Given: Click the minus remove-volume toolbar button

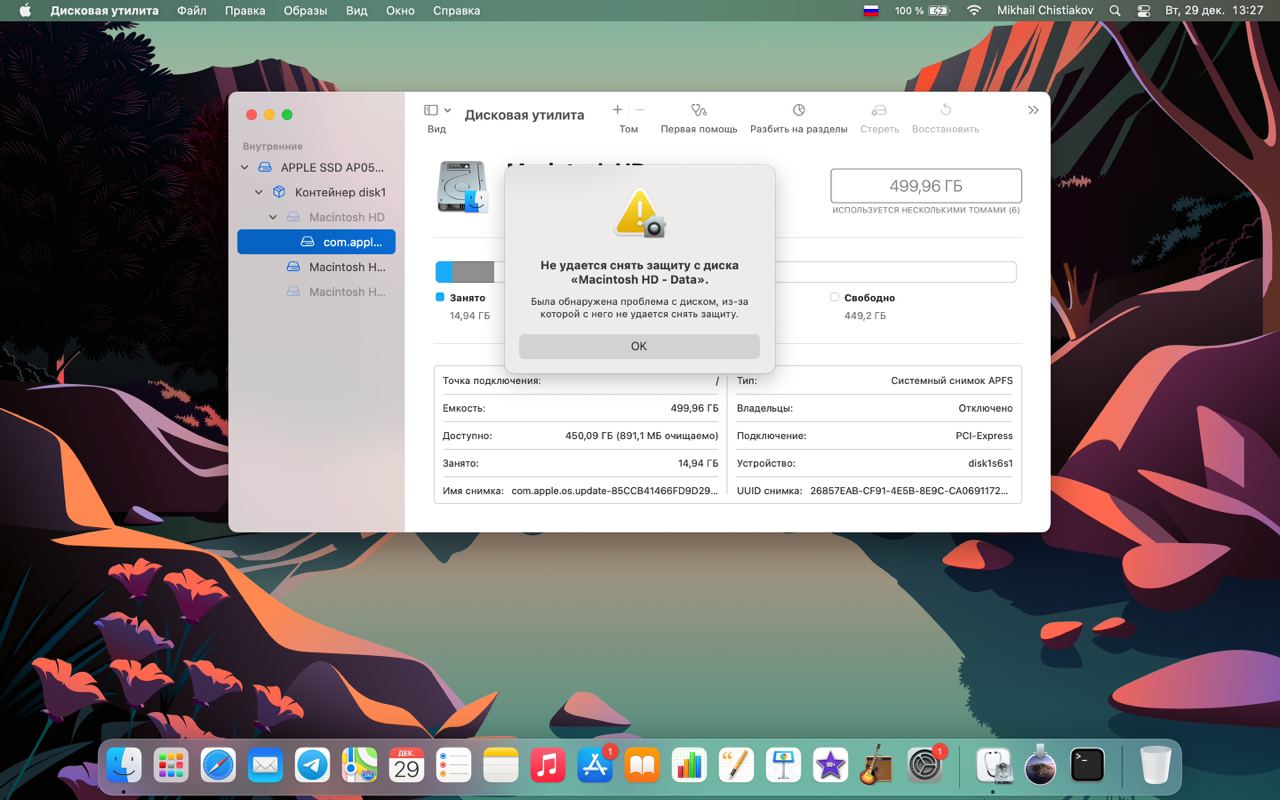Looking at the screenshot, I should (x=640, y=110).
